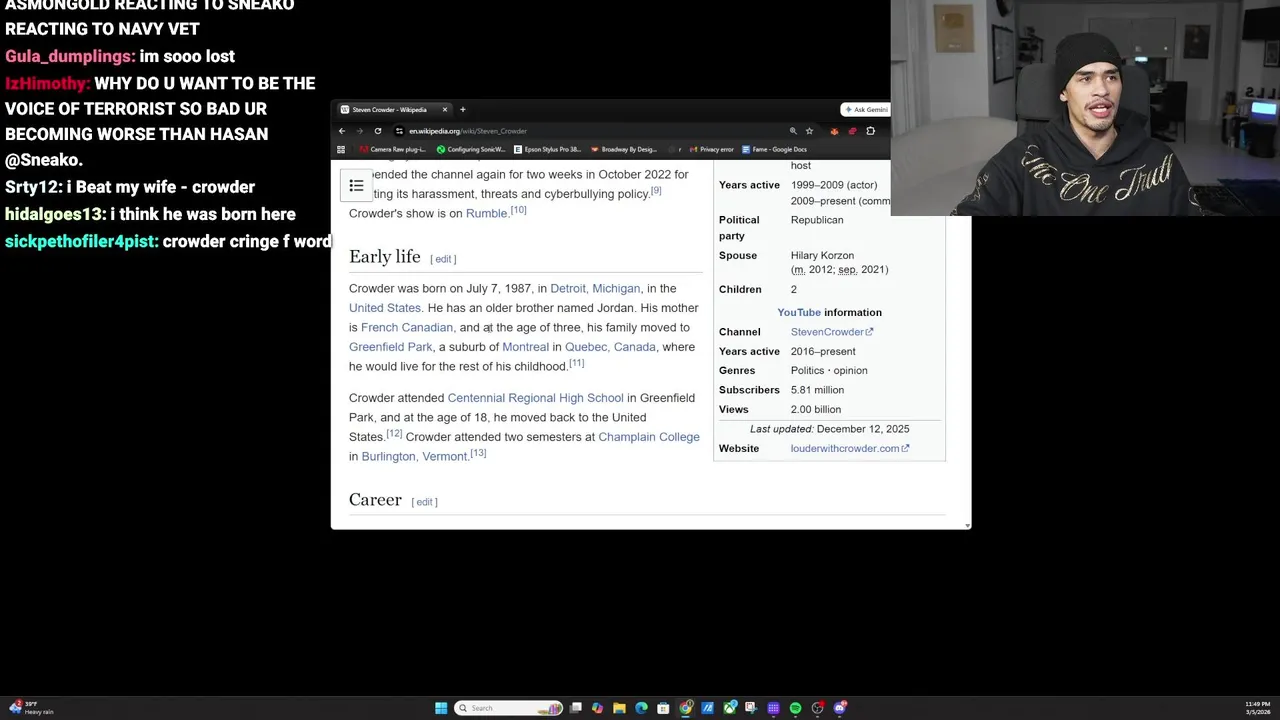Viewport: 1280px width, 720px height.
Task: Follow the Champlain College link
Action: point(649,437)
